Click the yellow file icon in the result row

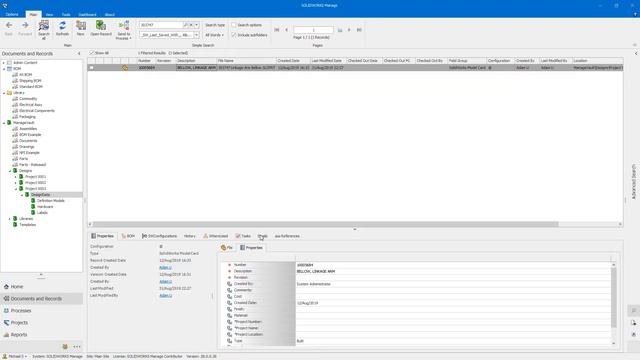click(125, 68)
